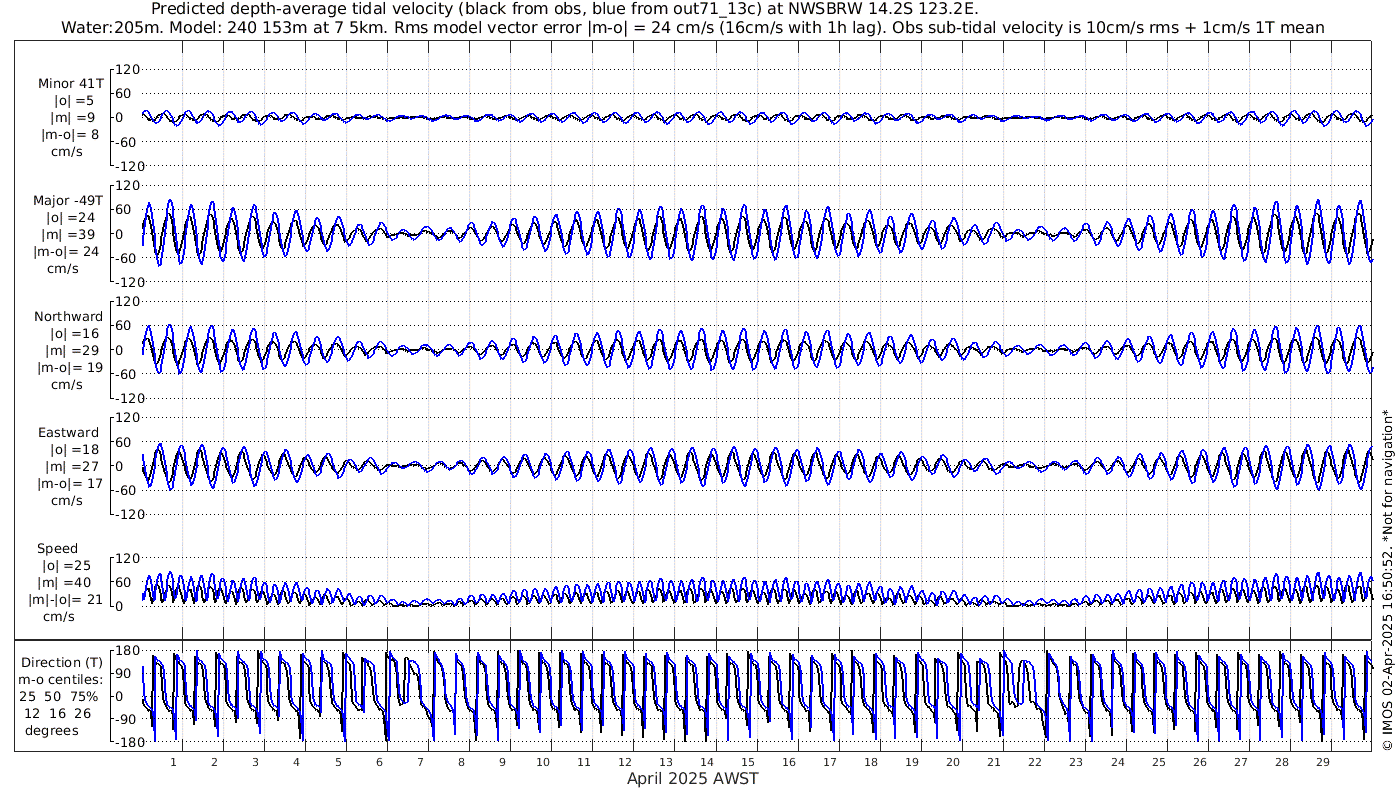
Task: Click the 'm-o centiles:' label
Action: (x=62, y=680)
